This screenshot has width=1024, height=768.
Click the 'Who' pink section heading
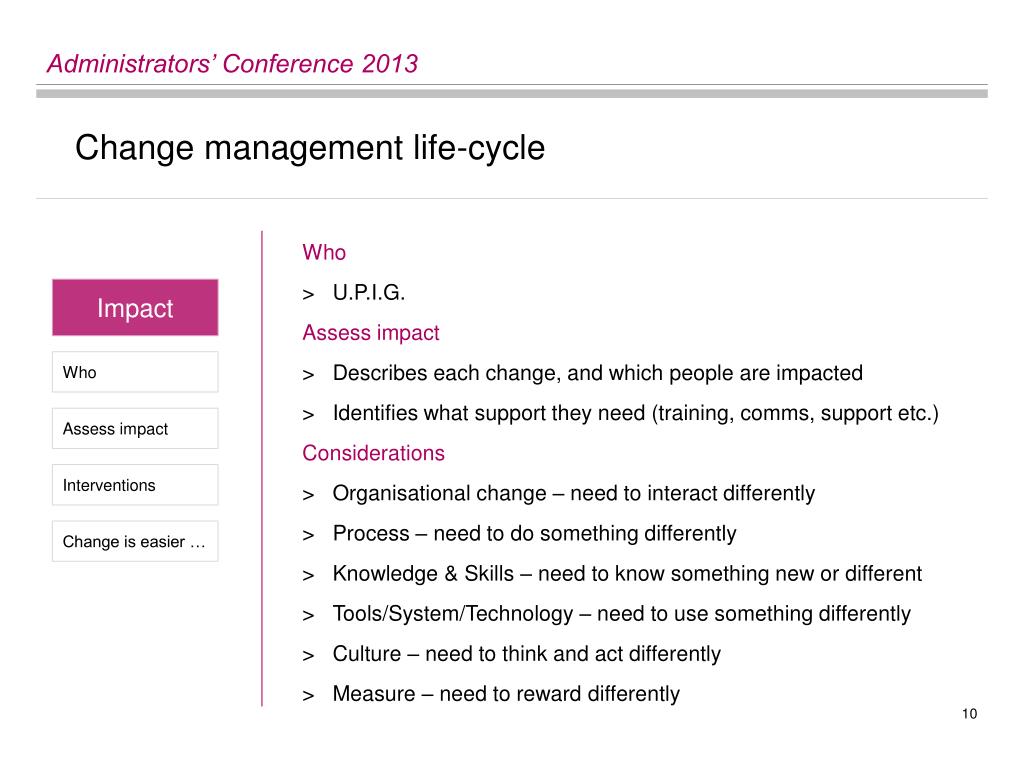coord(324,253)
